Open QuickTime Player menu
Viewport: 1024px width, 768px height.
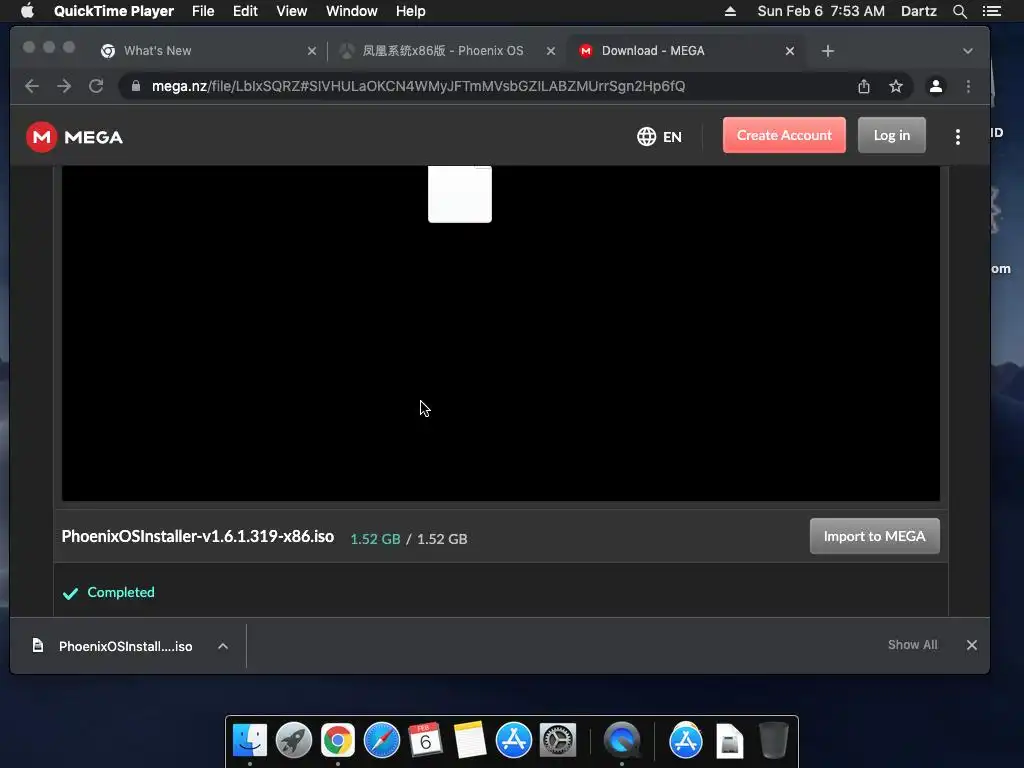(114, 11)
